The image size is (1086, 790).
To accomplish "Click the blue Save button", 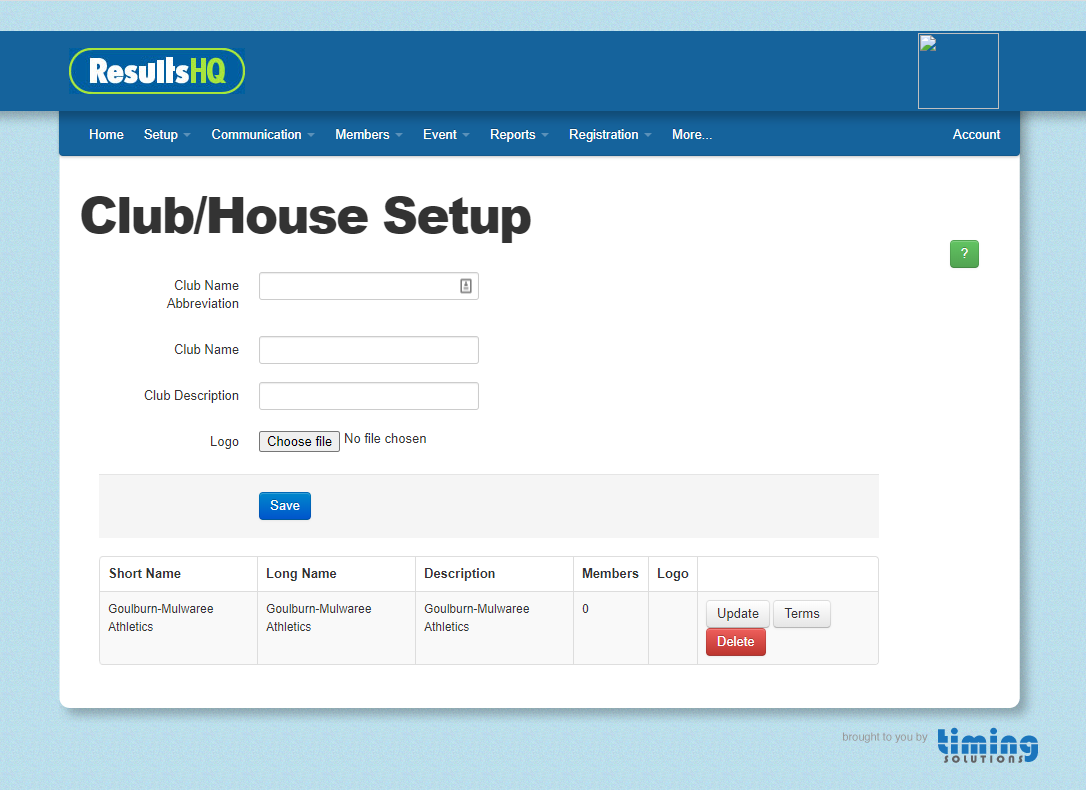I will (285, 505).
